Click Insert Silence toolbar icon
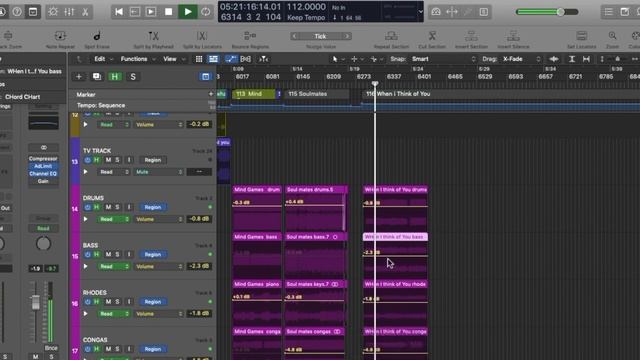640x360 pixels. [x=513, y=36]
